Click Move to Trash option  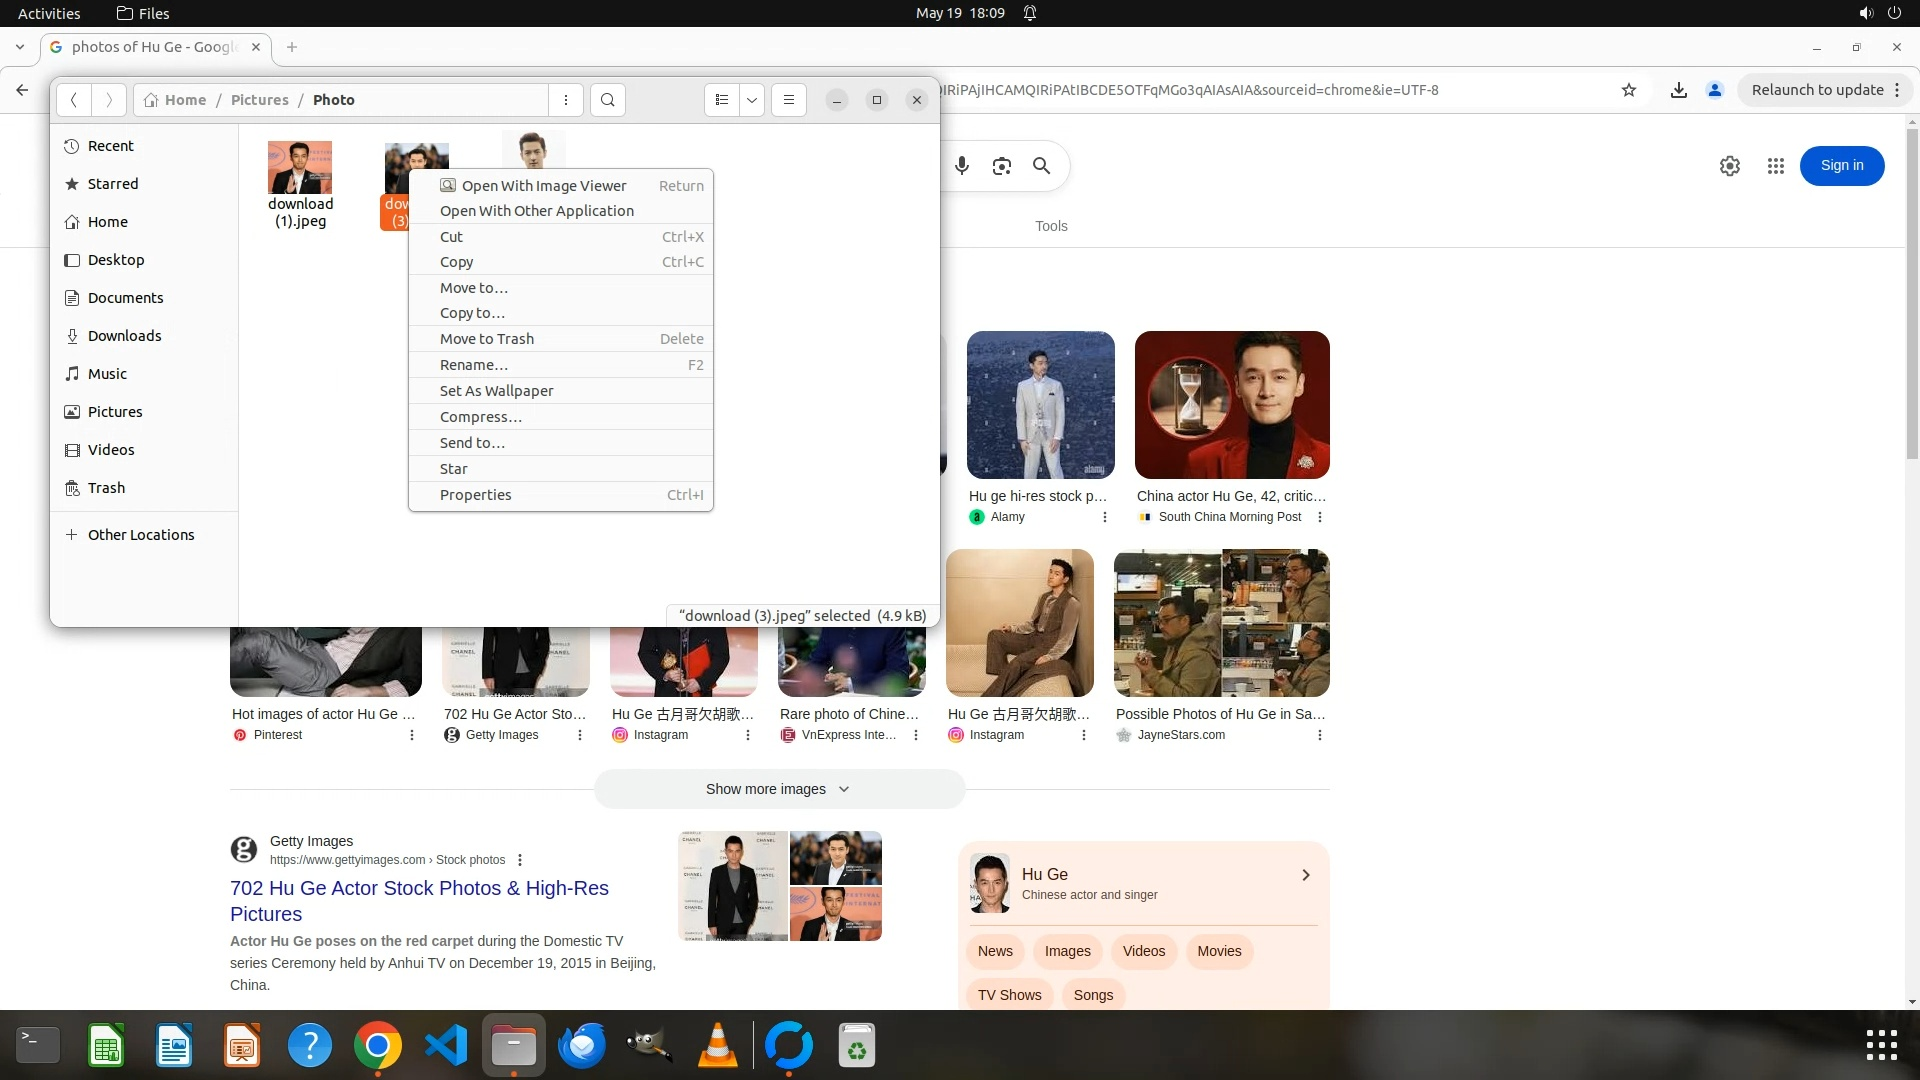[486, 339]
